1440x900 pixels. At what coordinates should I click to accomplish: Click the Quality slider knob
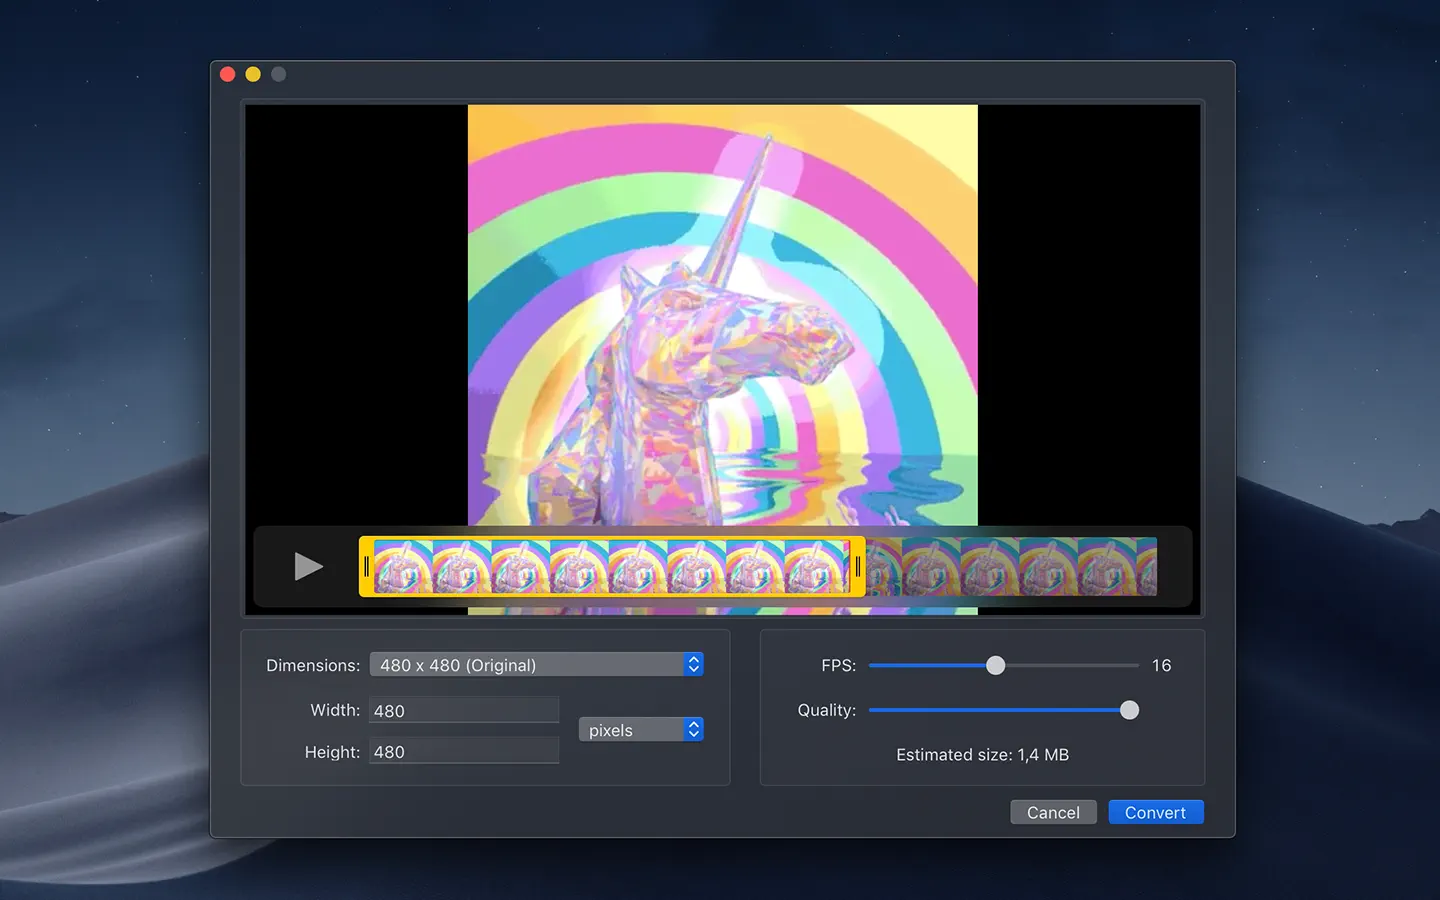tap(1129, 710)
